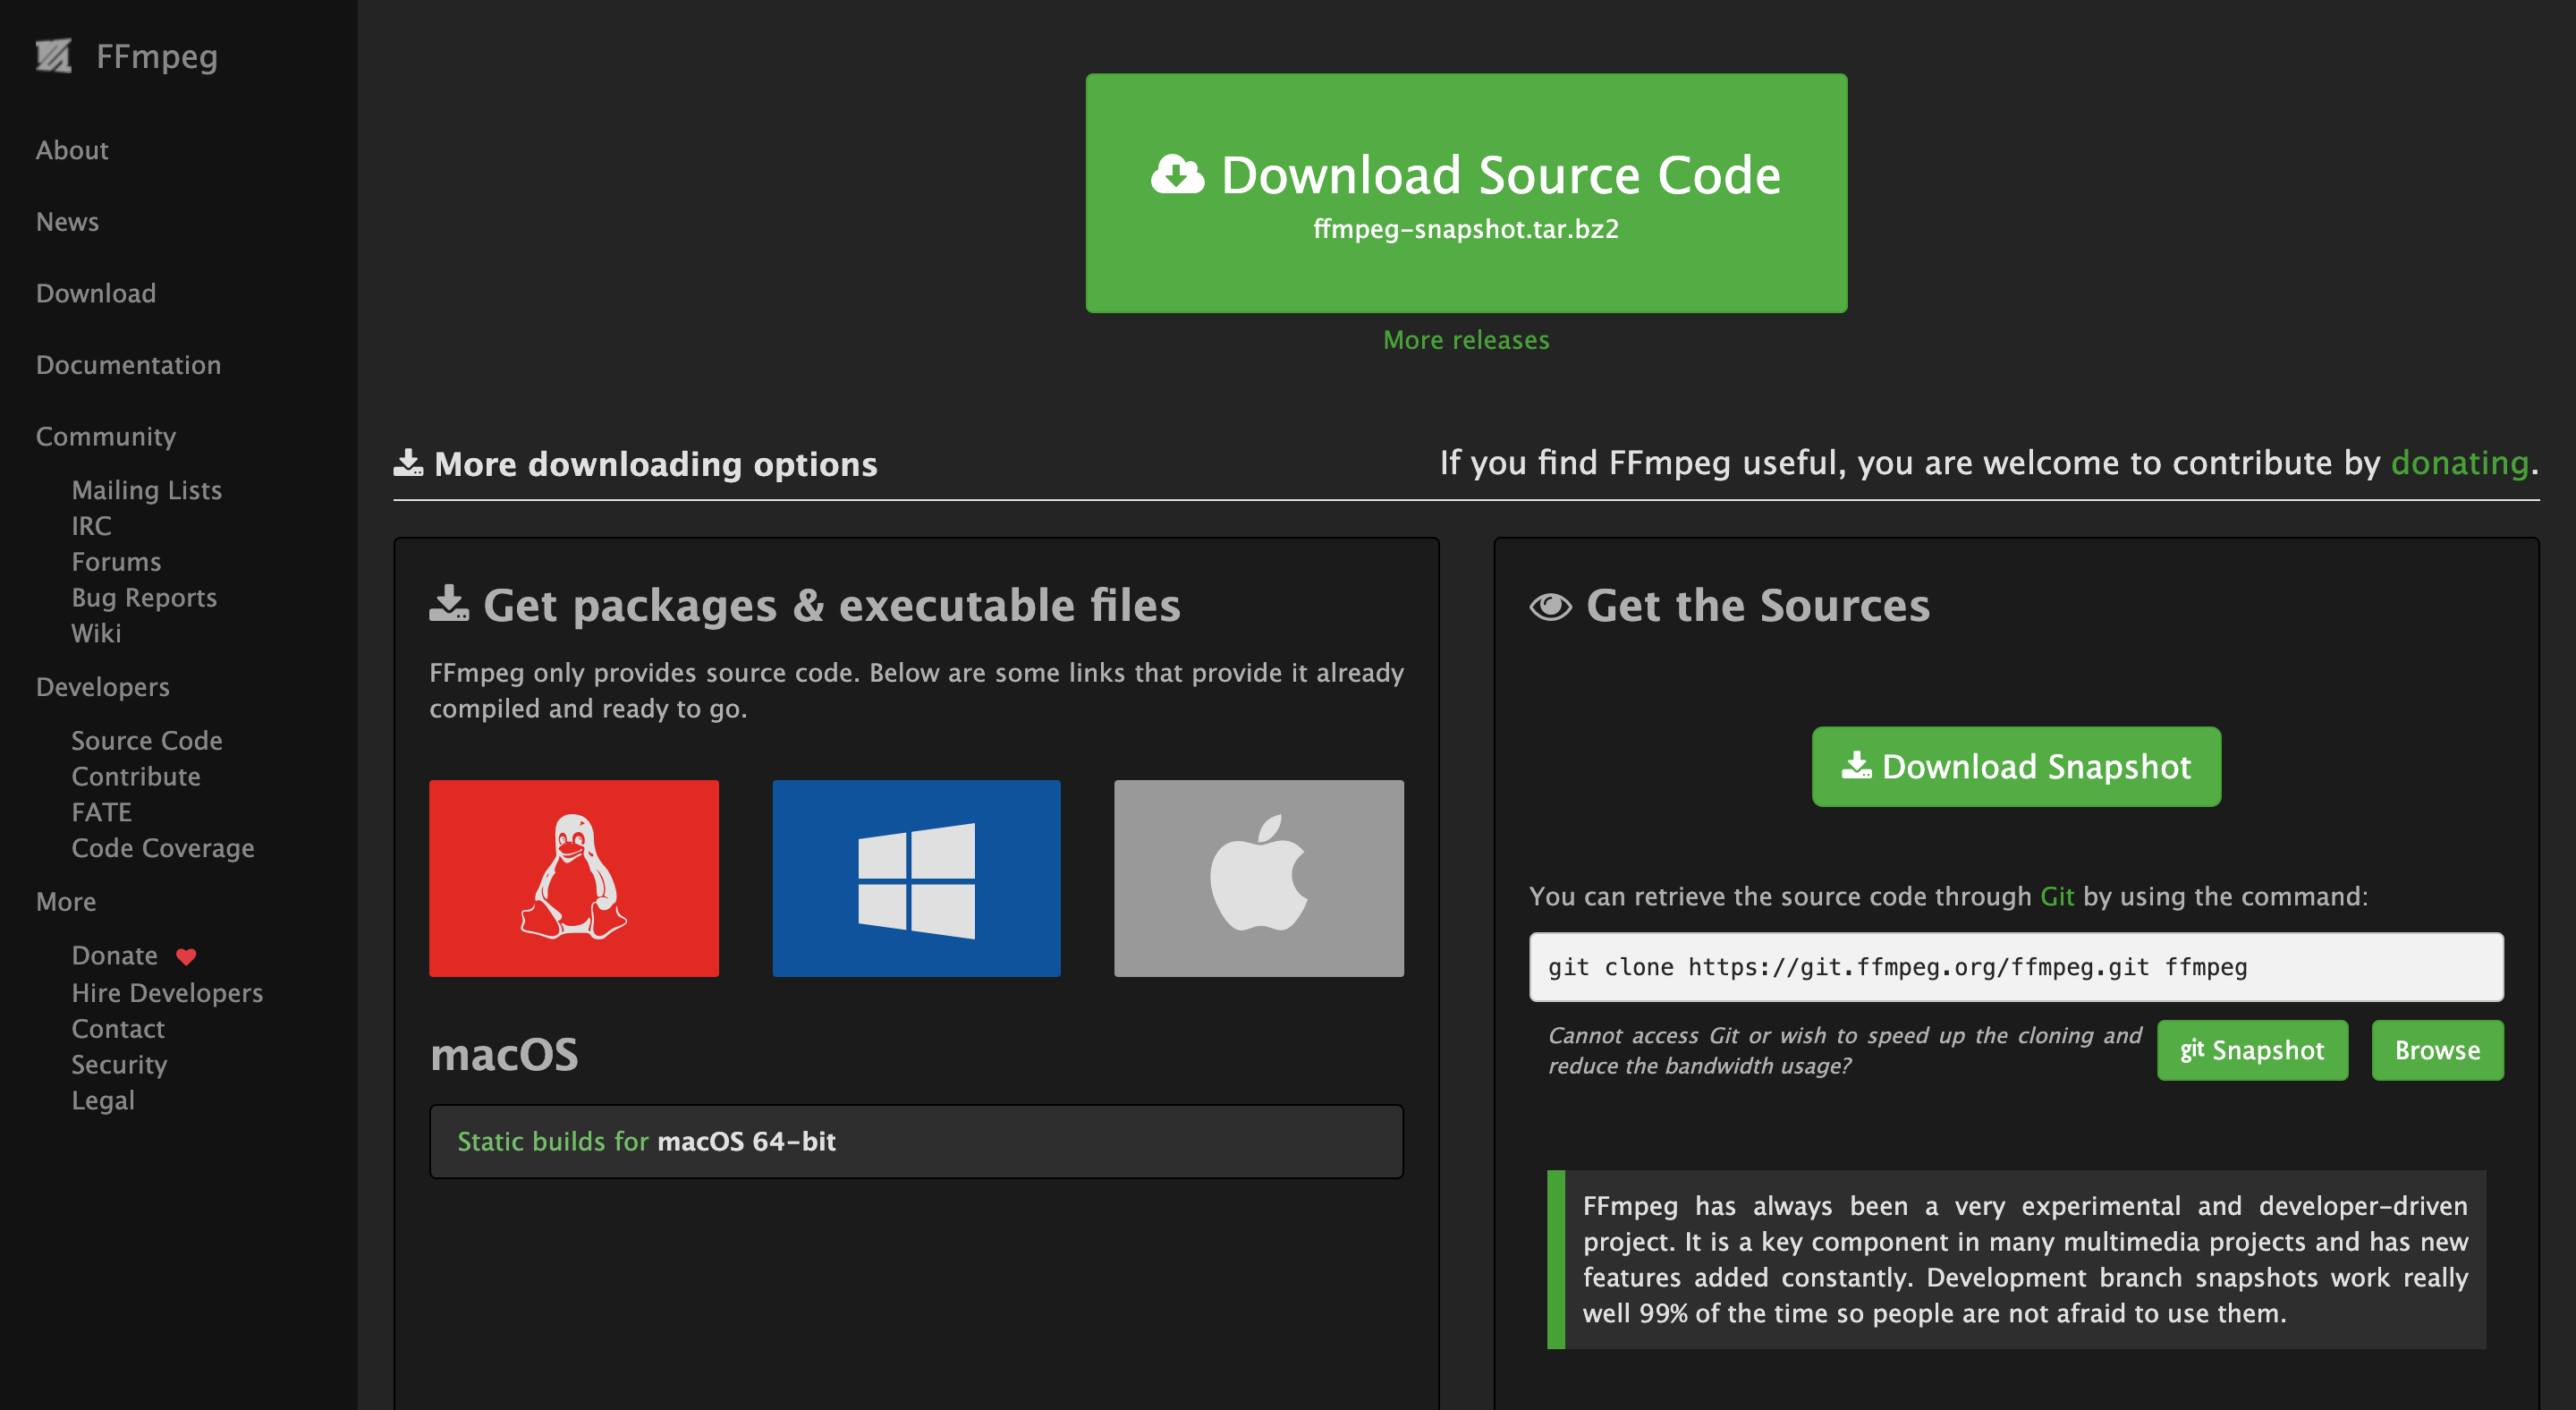Open the Forums link
Image resolution: width=2576 pixels, height=1410 pixels.
[x=116, y=562]
